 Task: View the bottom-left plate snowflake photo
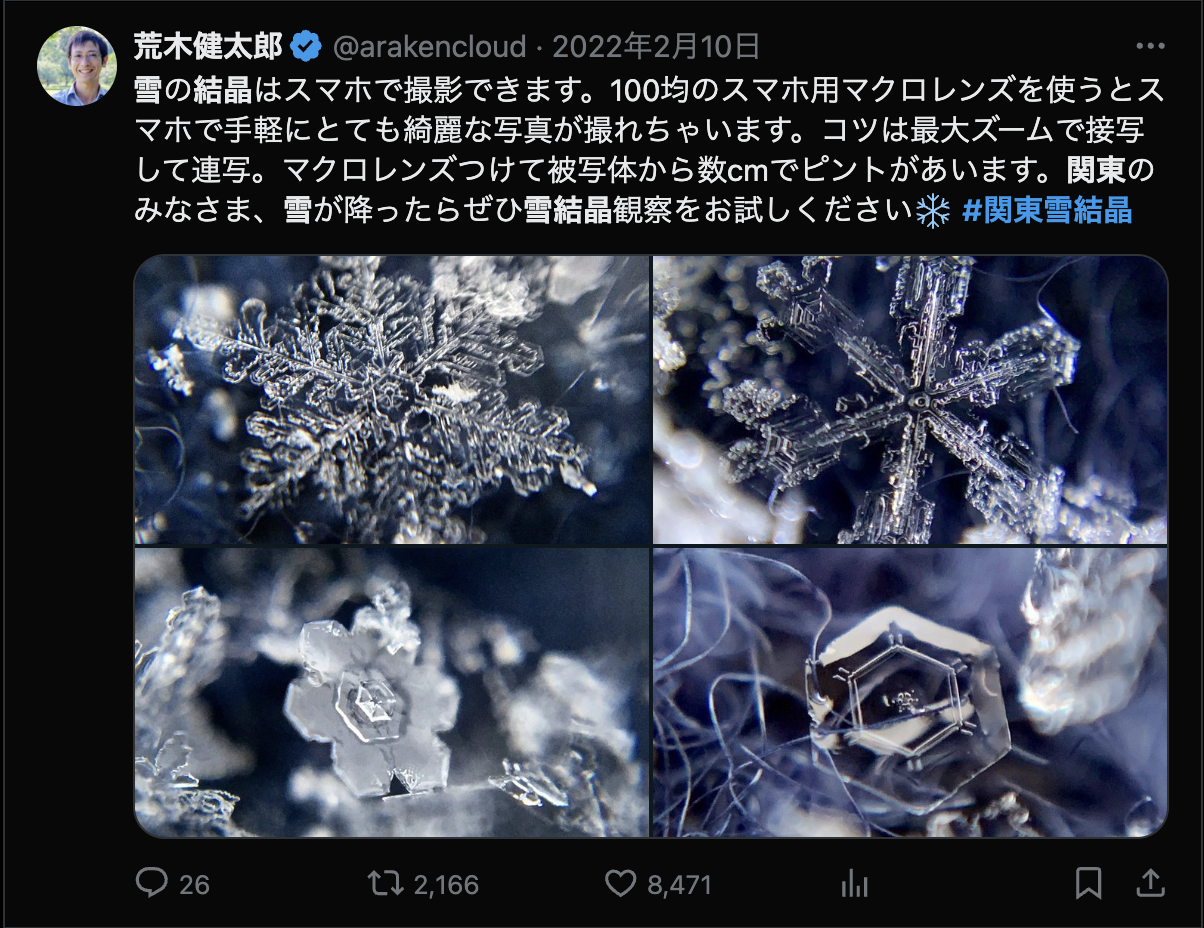tap(392, 692)
